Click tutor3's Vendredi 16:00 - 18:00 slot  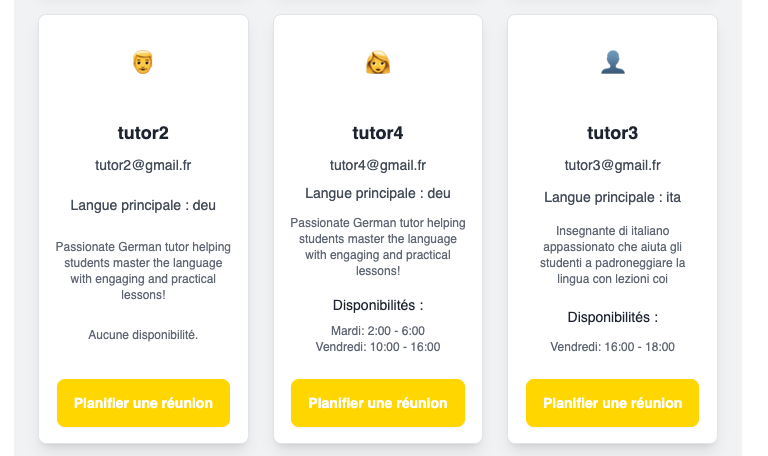coord(612,347)
